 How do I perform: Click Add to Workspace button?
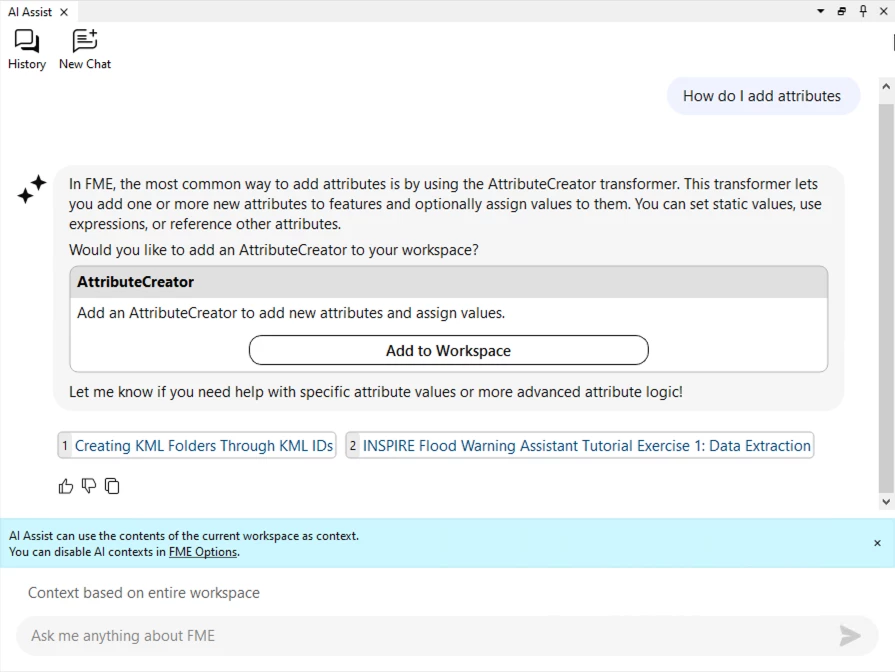tap(448, 351)
